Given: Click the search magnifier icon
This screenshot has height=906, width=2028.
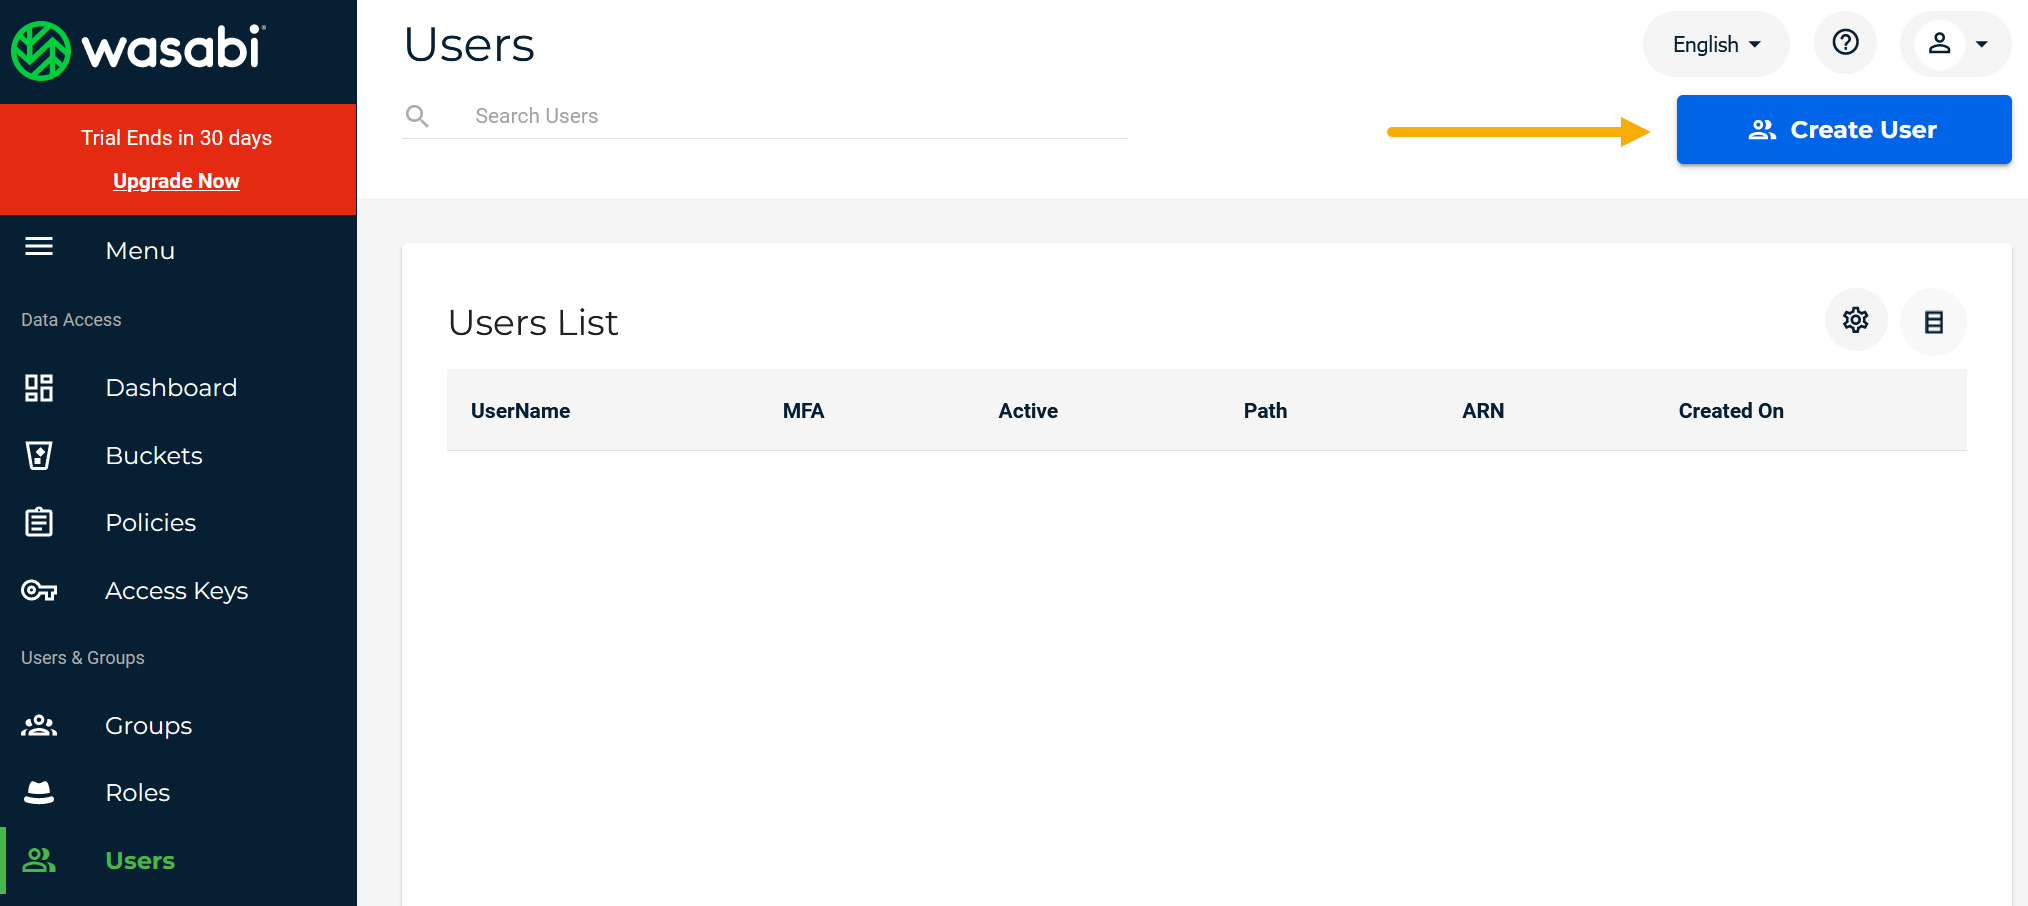Looking at the screenshot, I should tap(417, 116).
